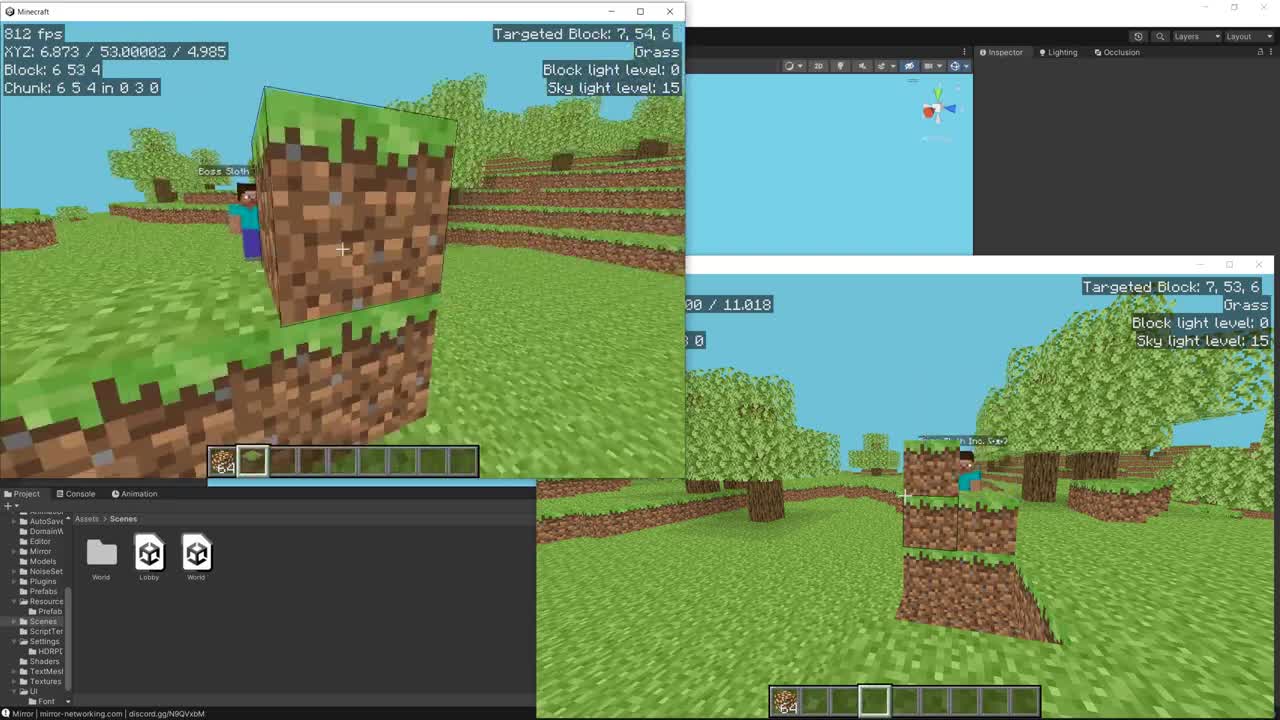Viewport: 1280px width, 720px height.
Task: Switch to the Lighting tab
Action: tap(1058, 52)
